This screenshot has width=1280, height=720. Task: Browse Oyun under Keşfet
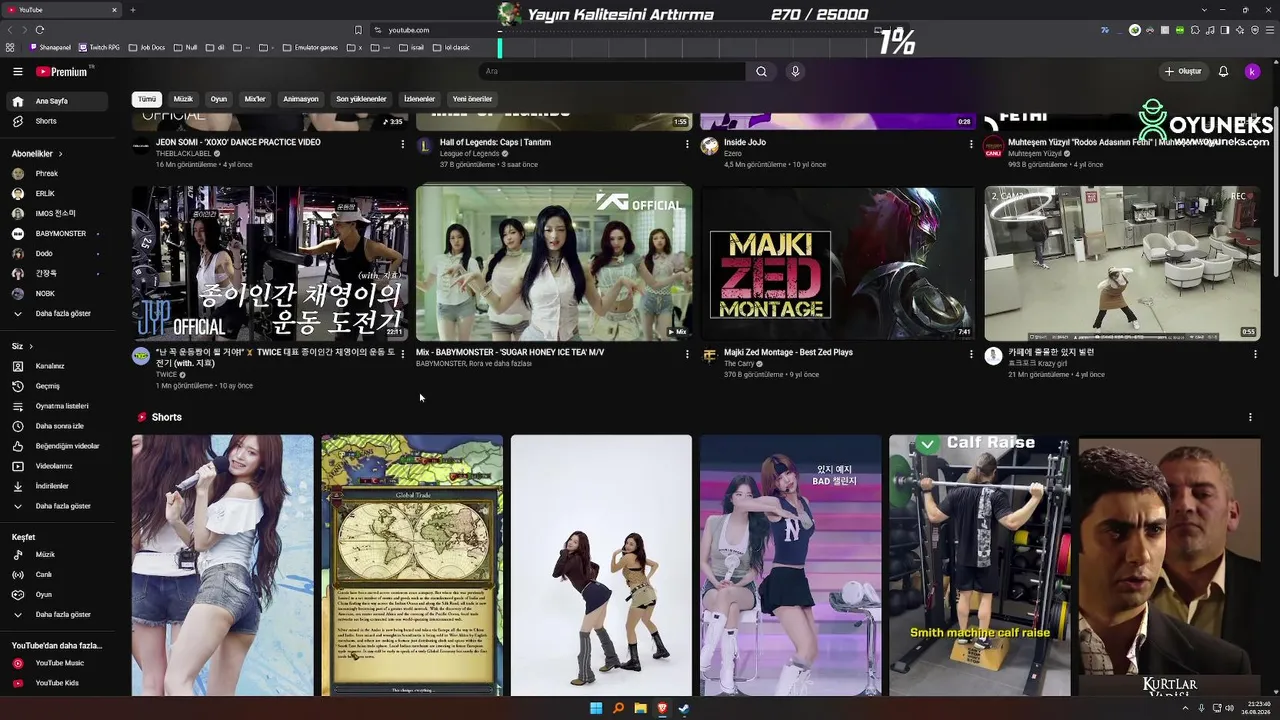[59, 594]
